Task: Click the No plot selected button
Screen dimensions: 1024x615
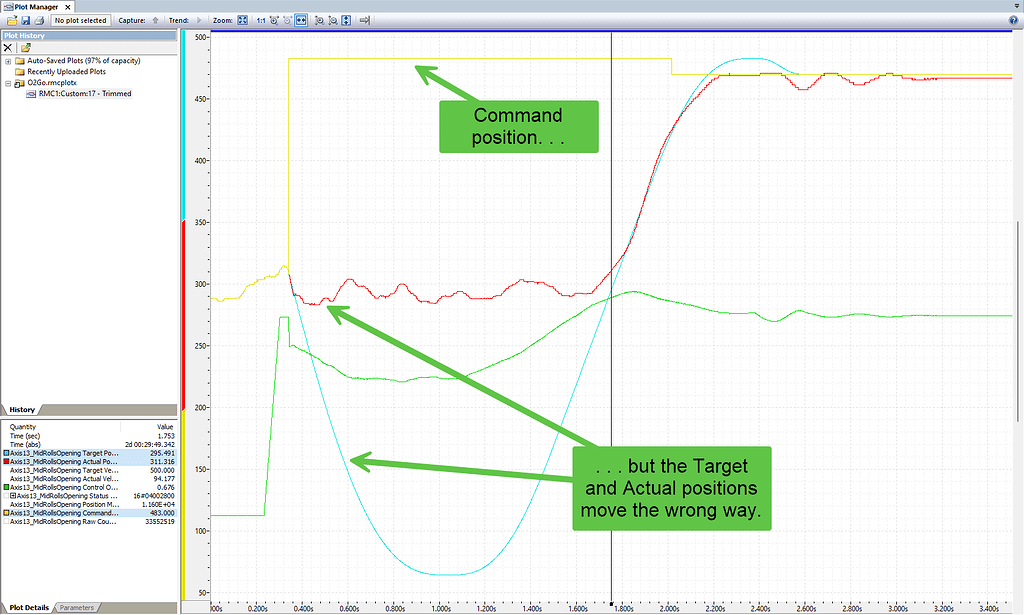Action: [x=80, y=19]
